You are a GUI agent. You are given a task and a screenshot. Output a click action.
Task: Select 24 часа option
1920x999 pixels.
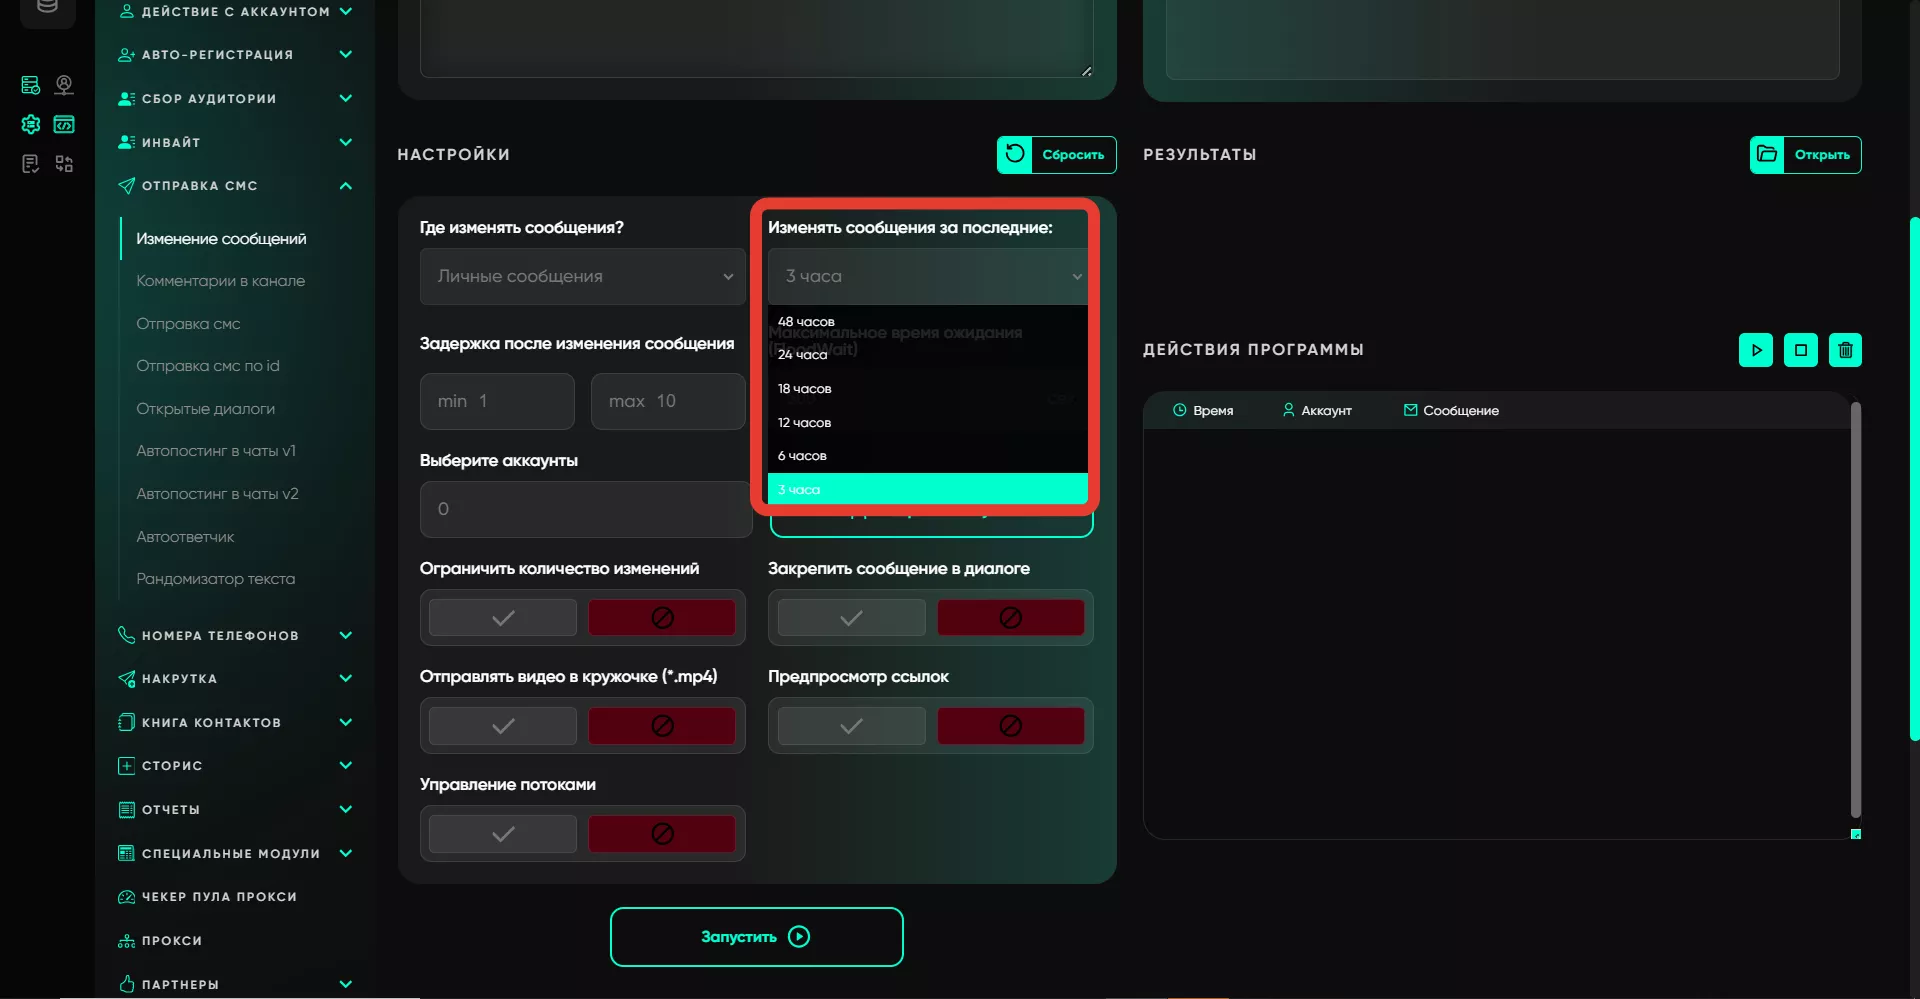point(928,355)
